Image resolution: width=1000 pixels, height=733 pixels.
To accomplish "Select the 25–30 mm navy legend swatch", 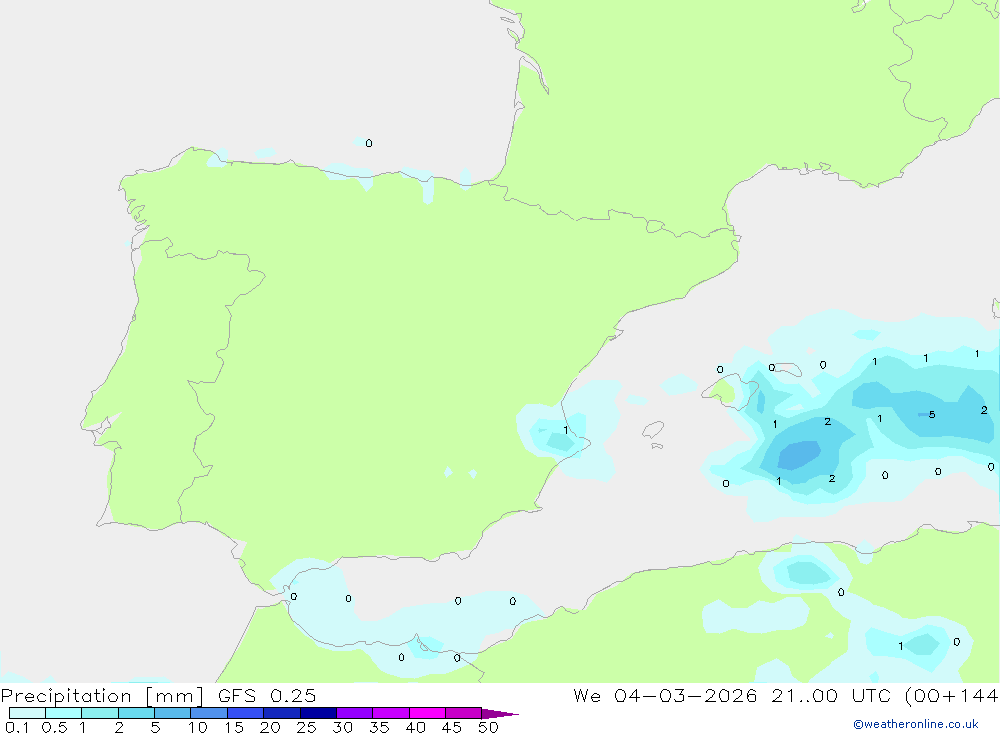I will point(318,713).
